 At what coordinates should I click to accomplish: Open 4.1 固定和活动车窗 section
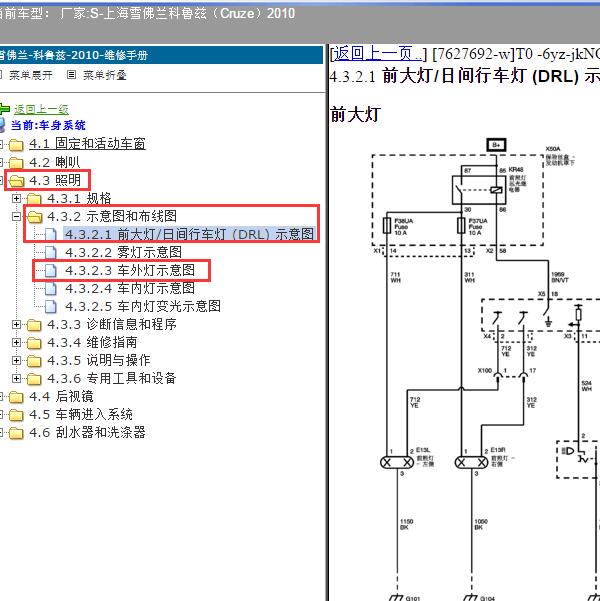point(87,144)
